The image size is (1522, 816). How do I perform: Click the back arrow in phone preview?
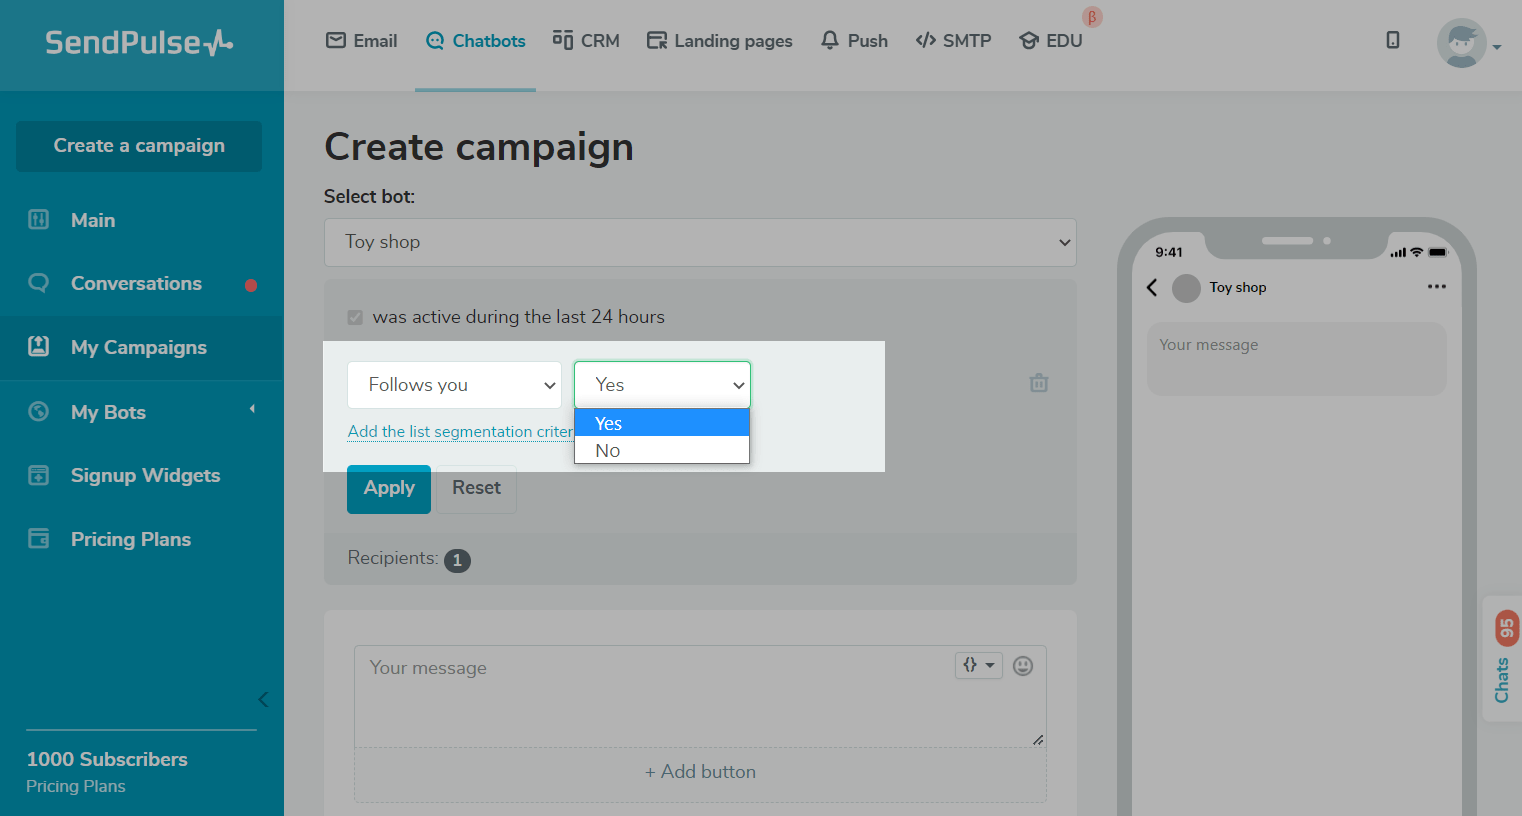tap(1152, 288)
